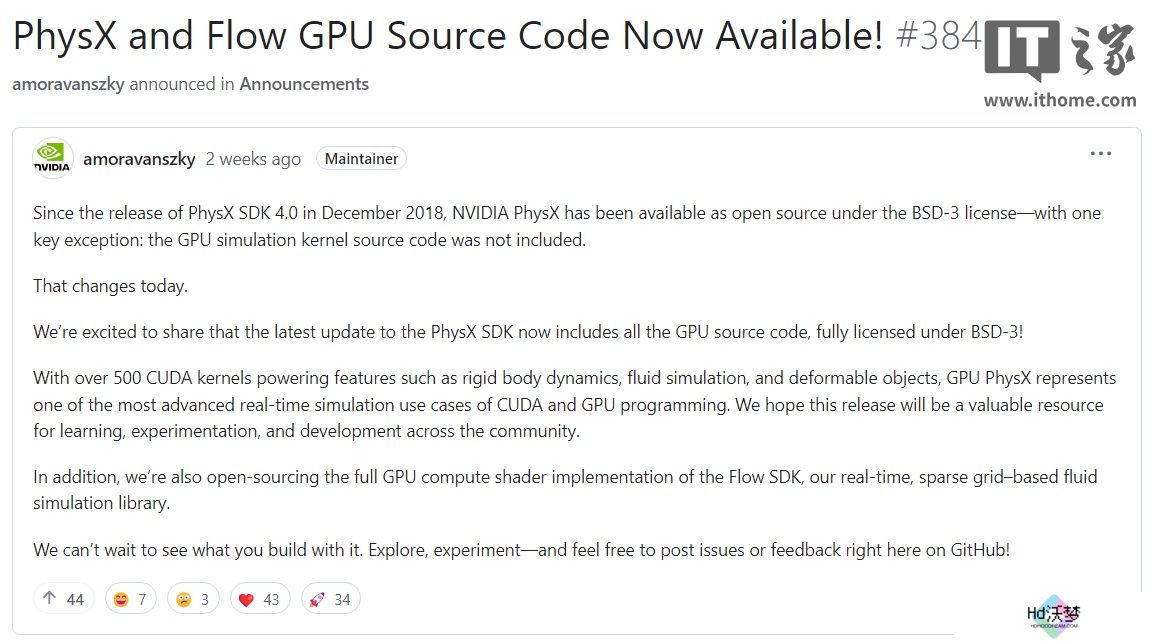
Task: Click the rocket emoji icon
Action: pos(317,599)
